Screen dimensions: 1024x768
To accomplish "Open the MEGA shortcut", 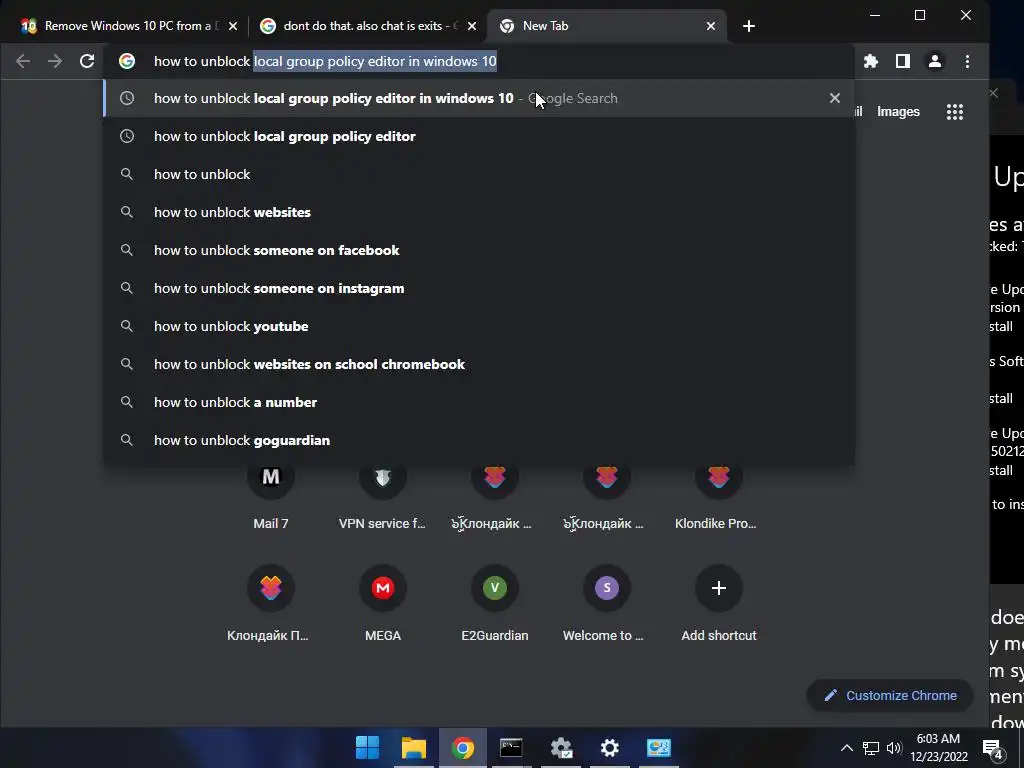I will (383, 604).
